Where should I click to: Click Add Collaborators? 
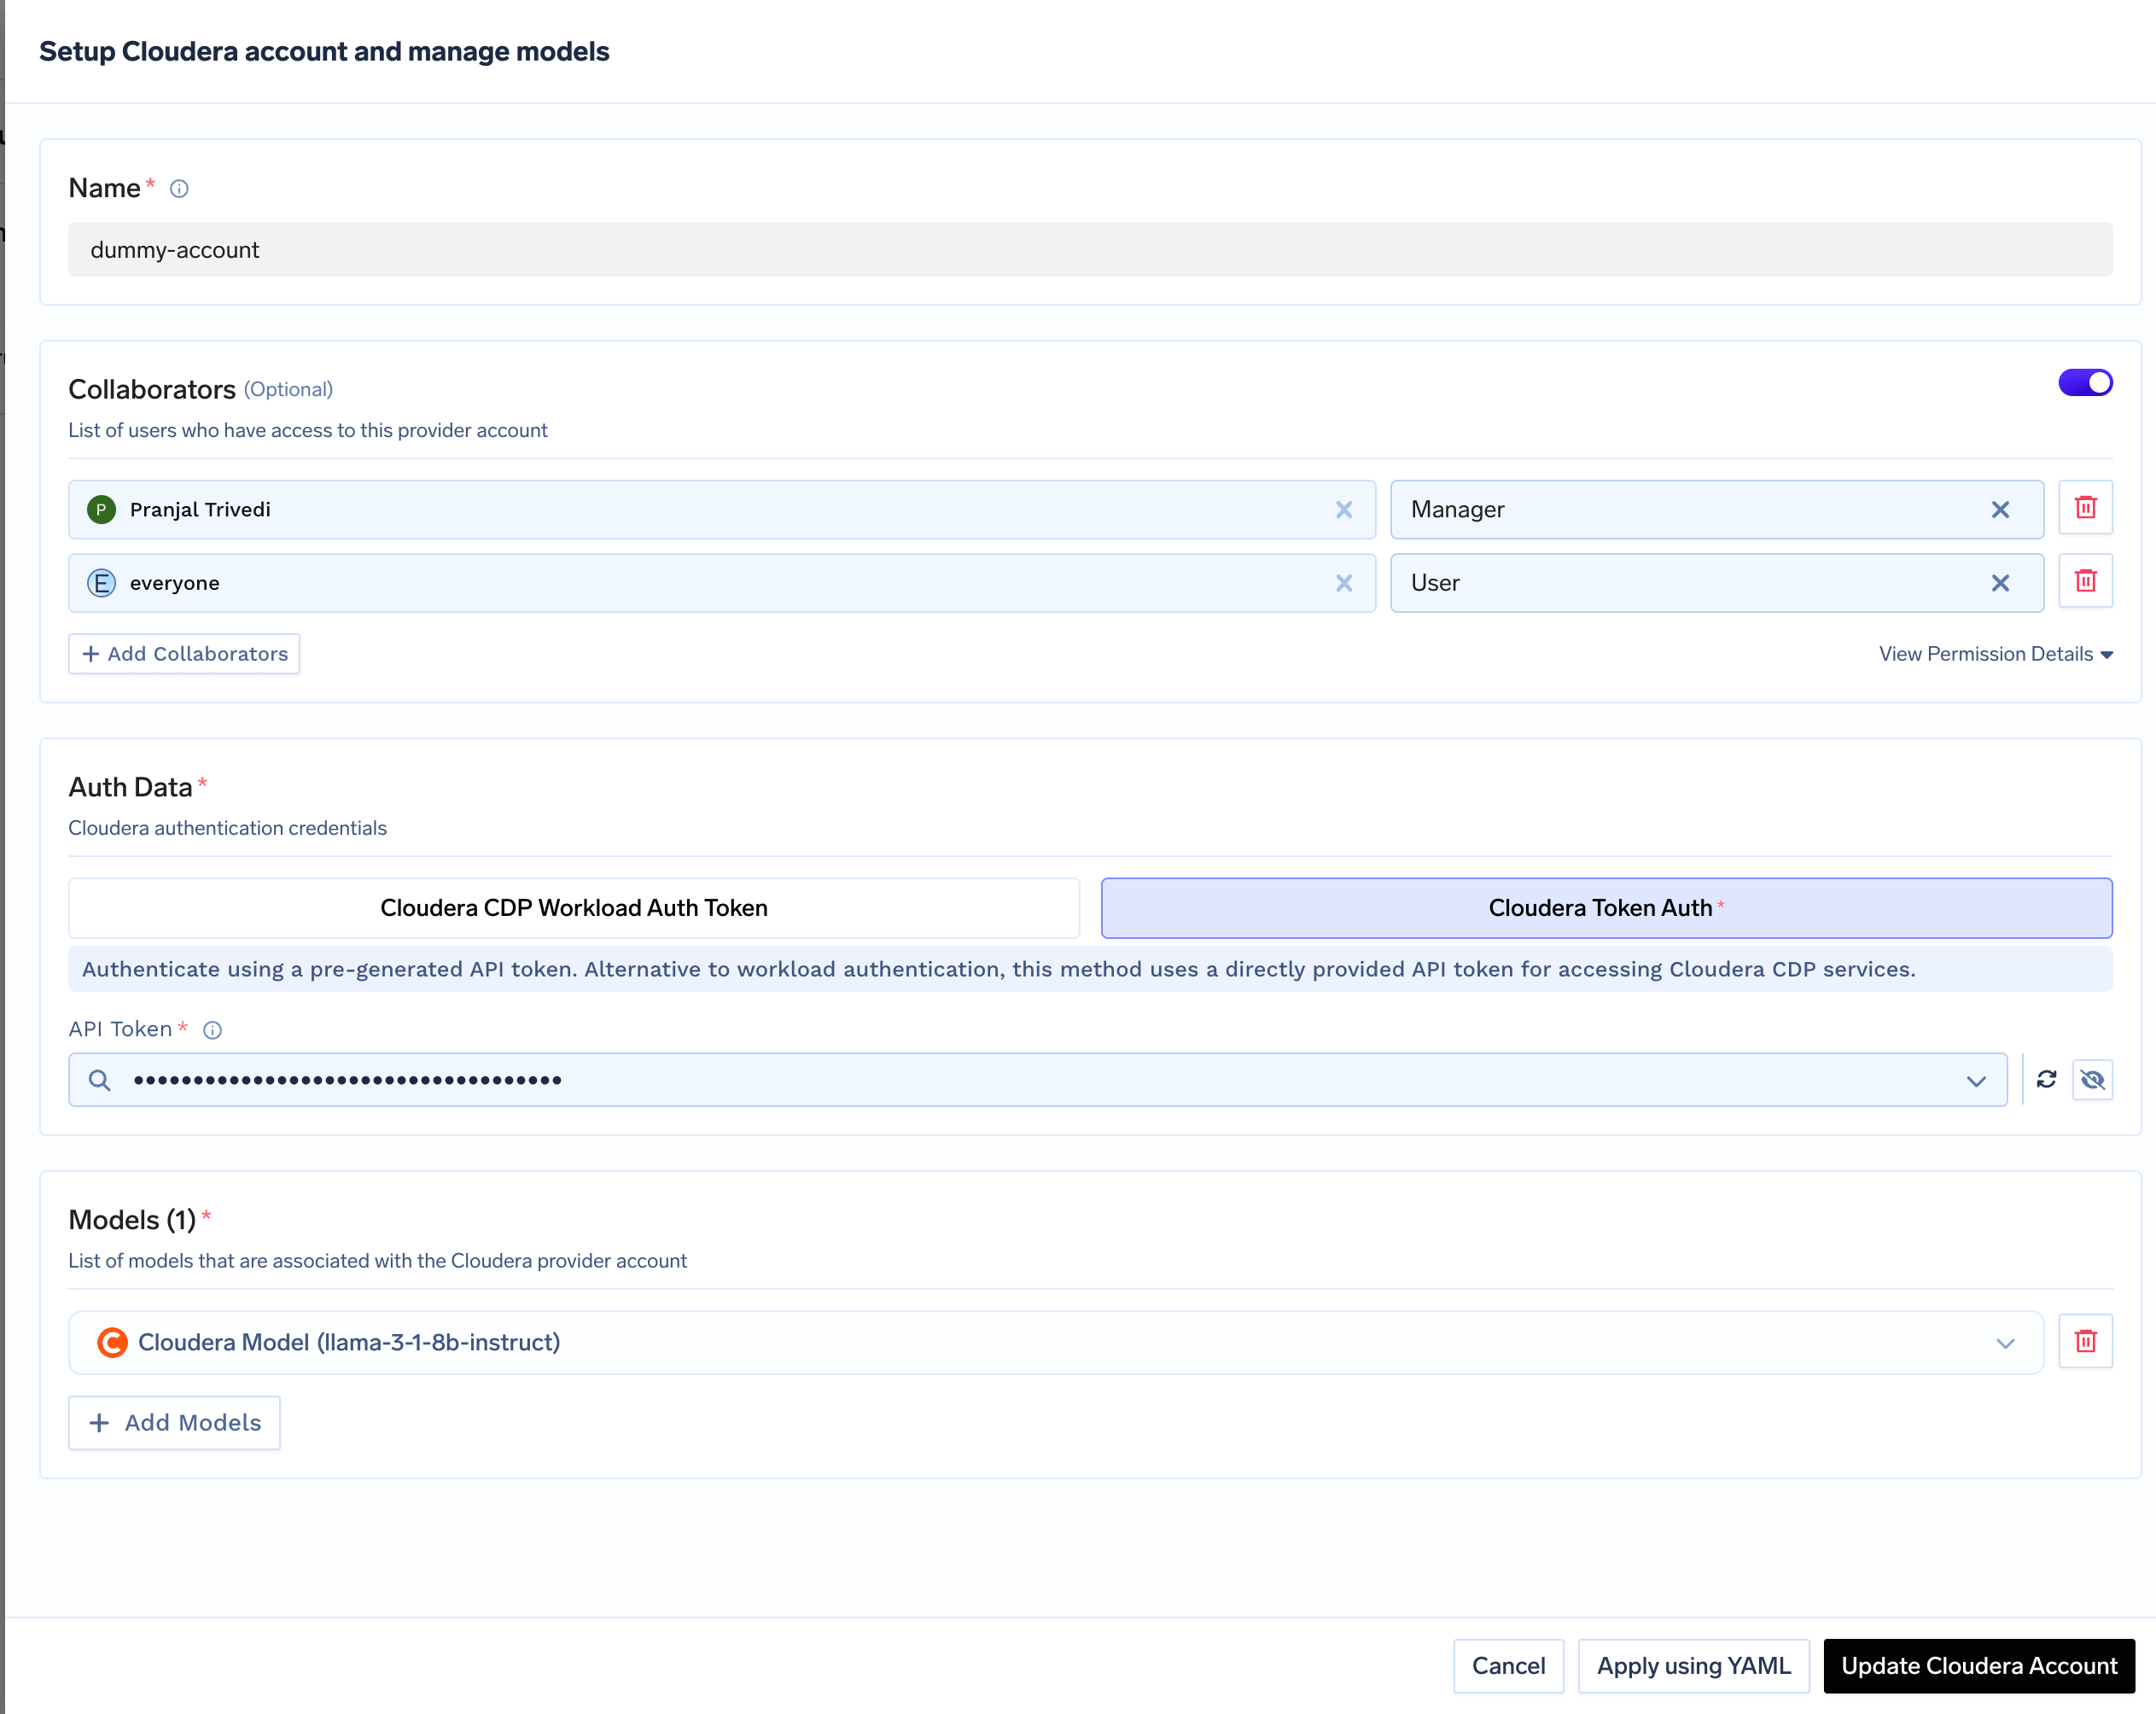[x=183, y=653]
